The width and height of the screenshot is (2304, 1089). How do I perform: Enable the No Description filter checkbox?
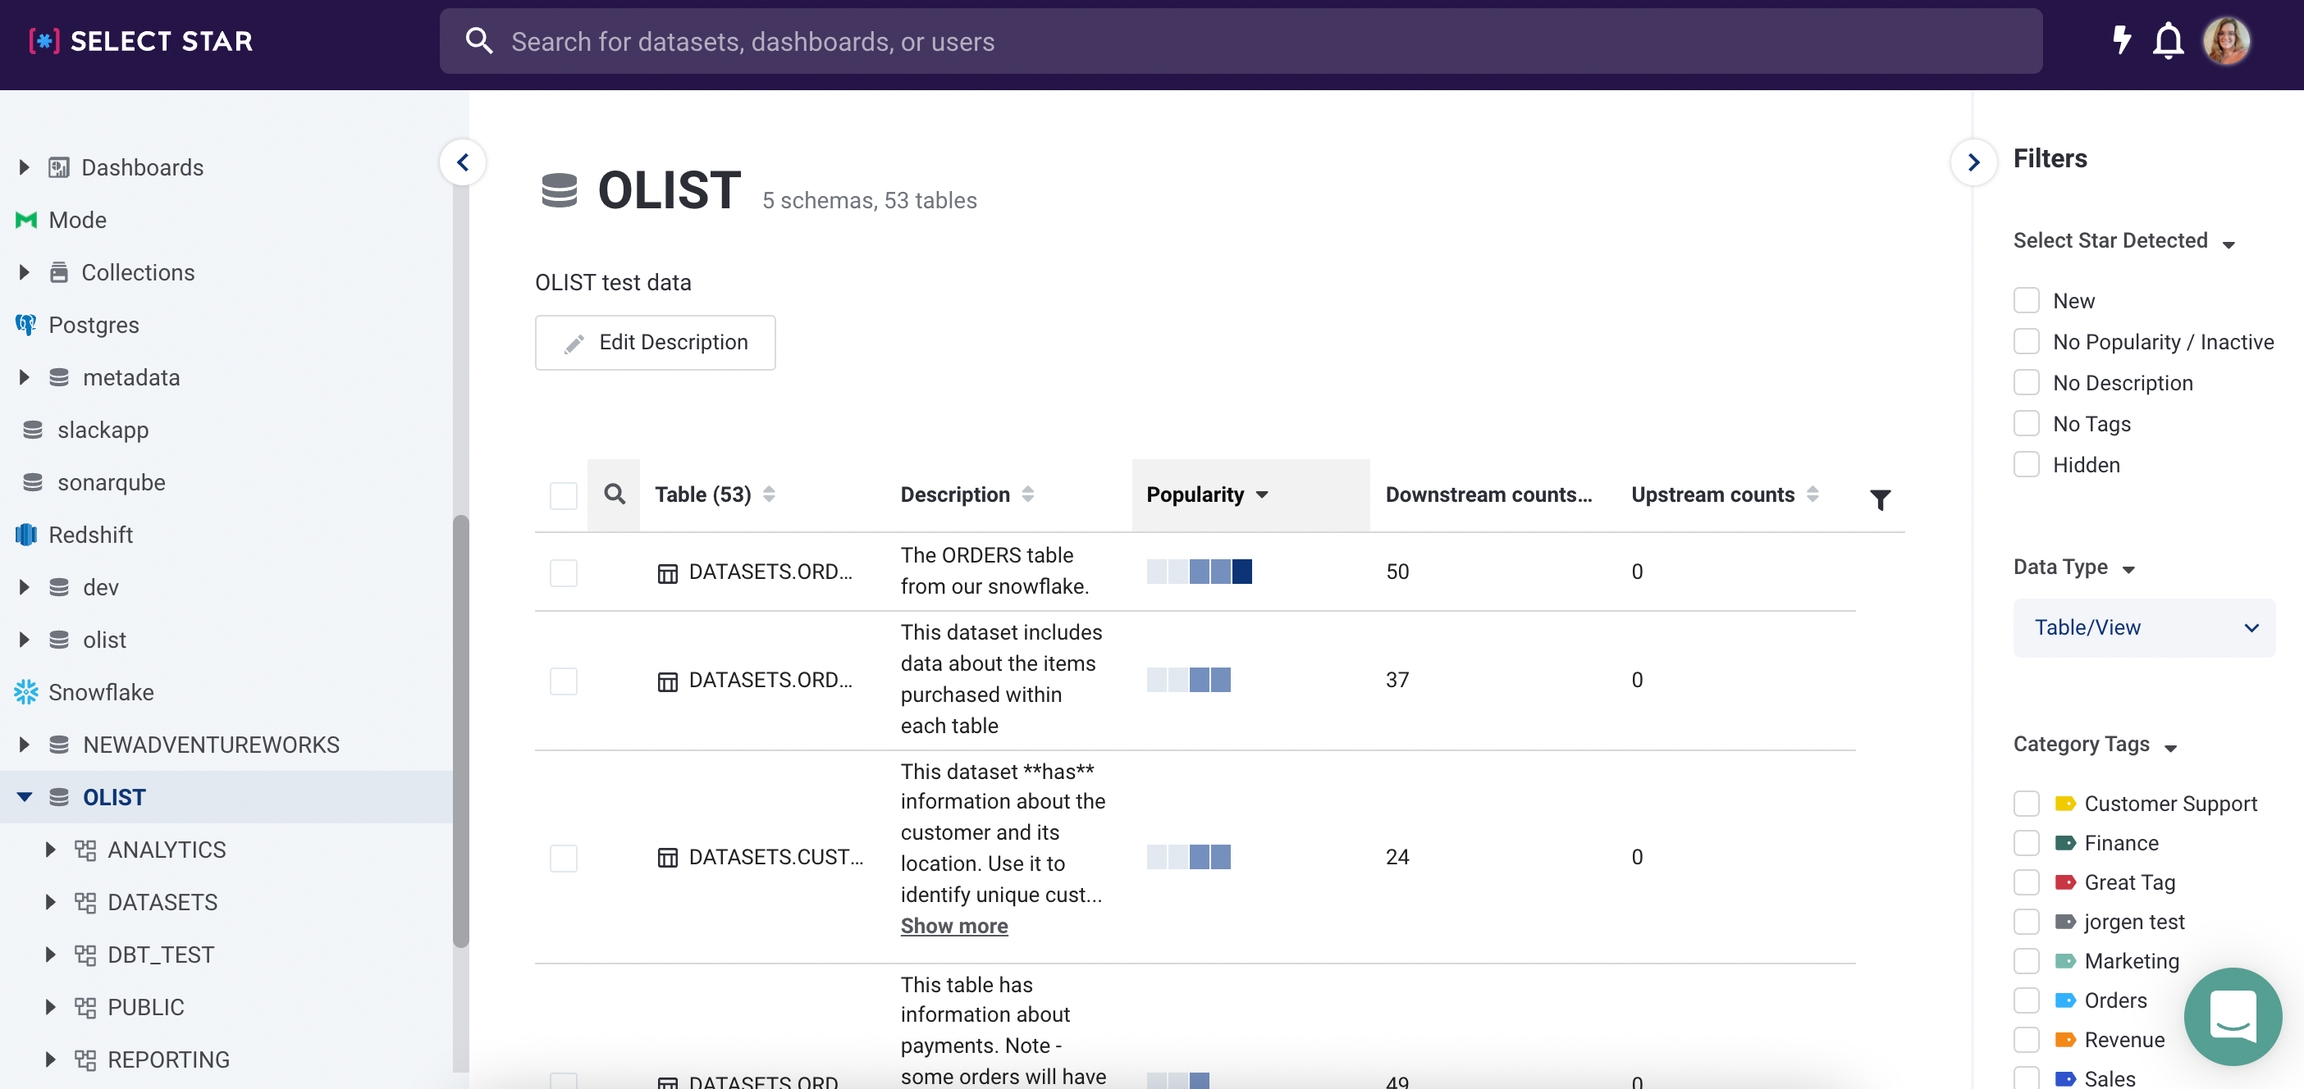tap(2026, 383)
